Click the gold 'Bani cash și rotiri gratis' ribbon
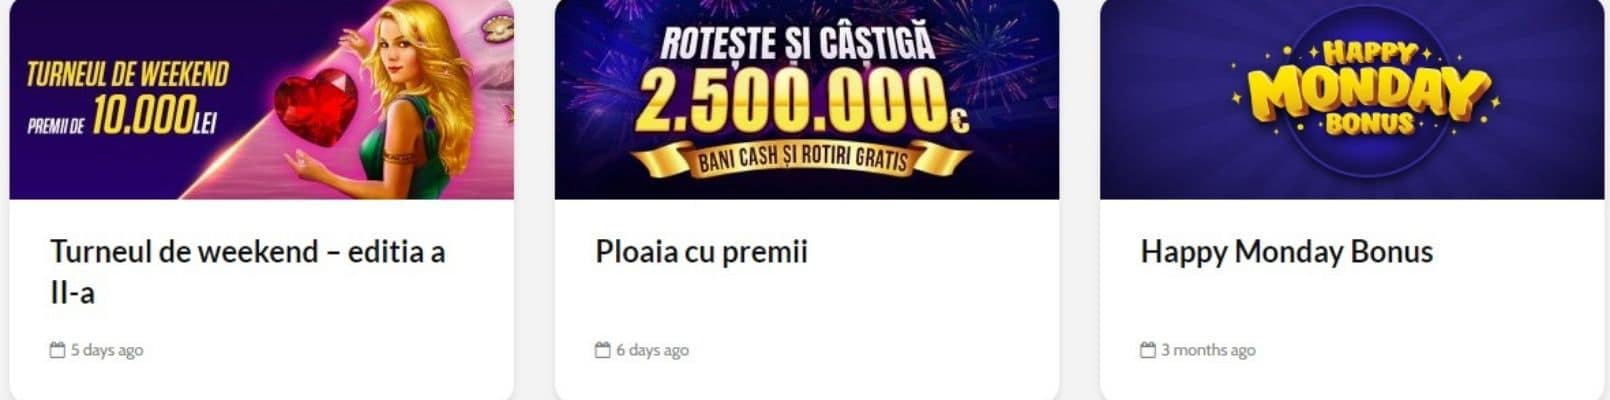The width and height of the screenshot is (1610, 400). pyautogui.click(x=801, y=159)
